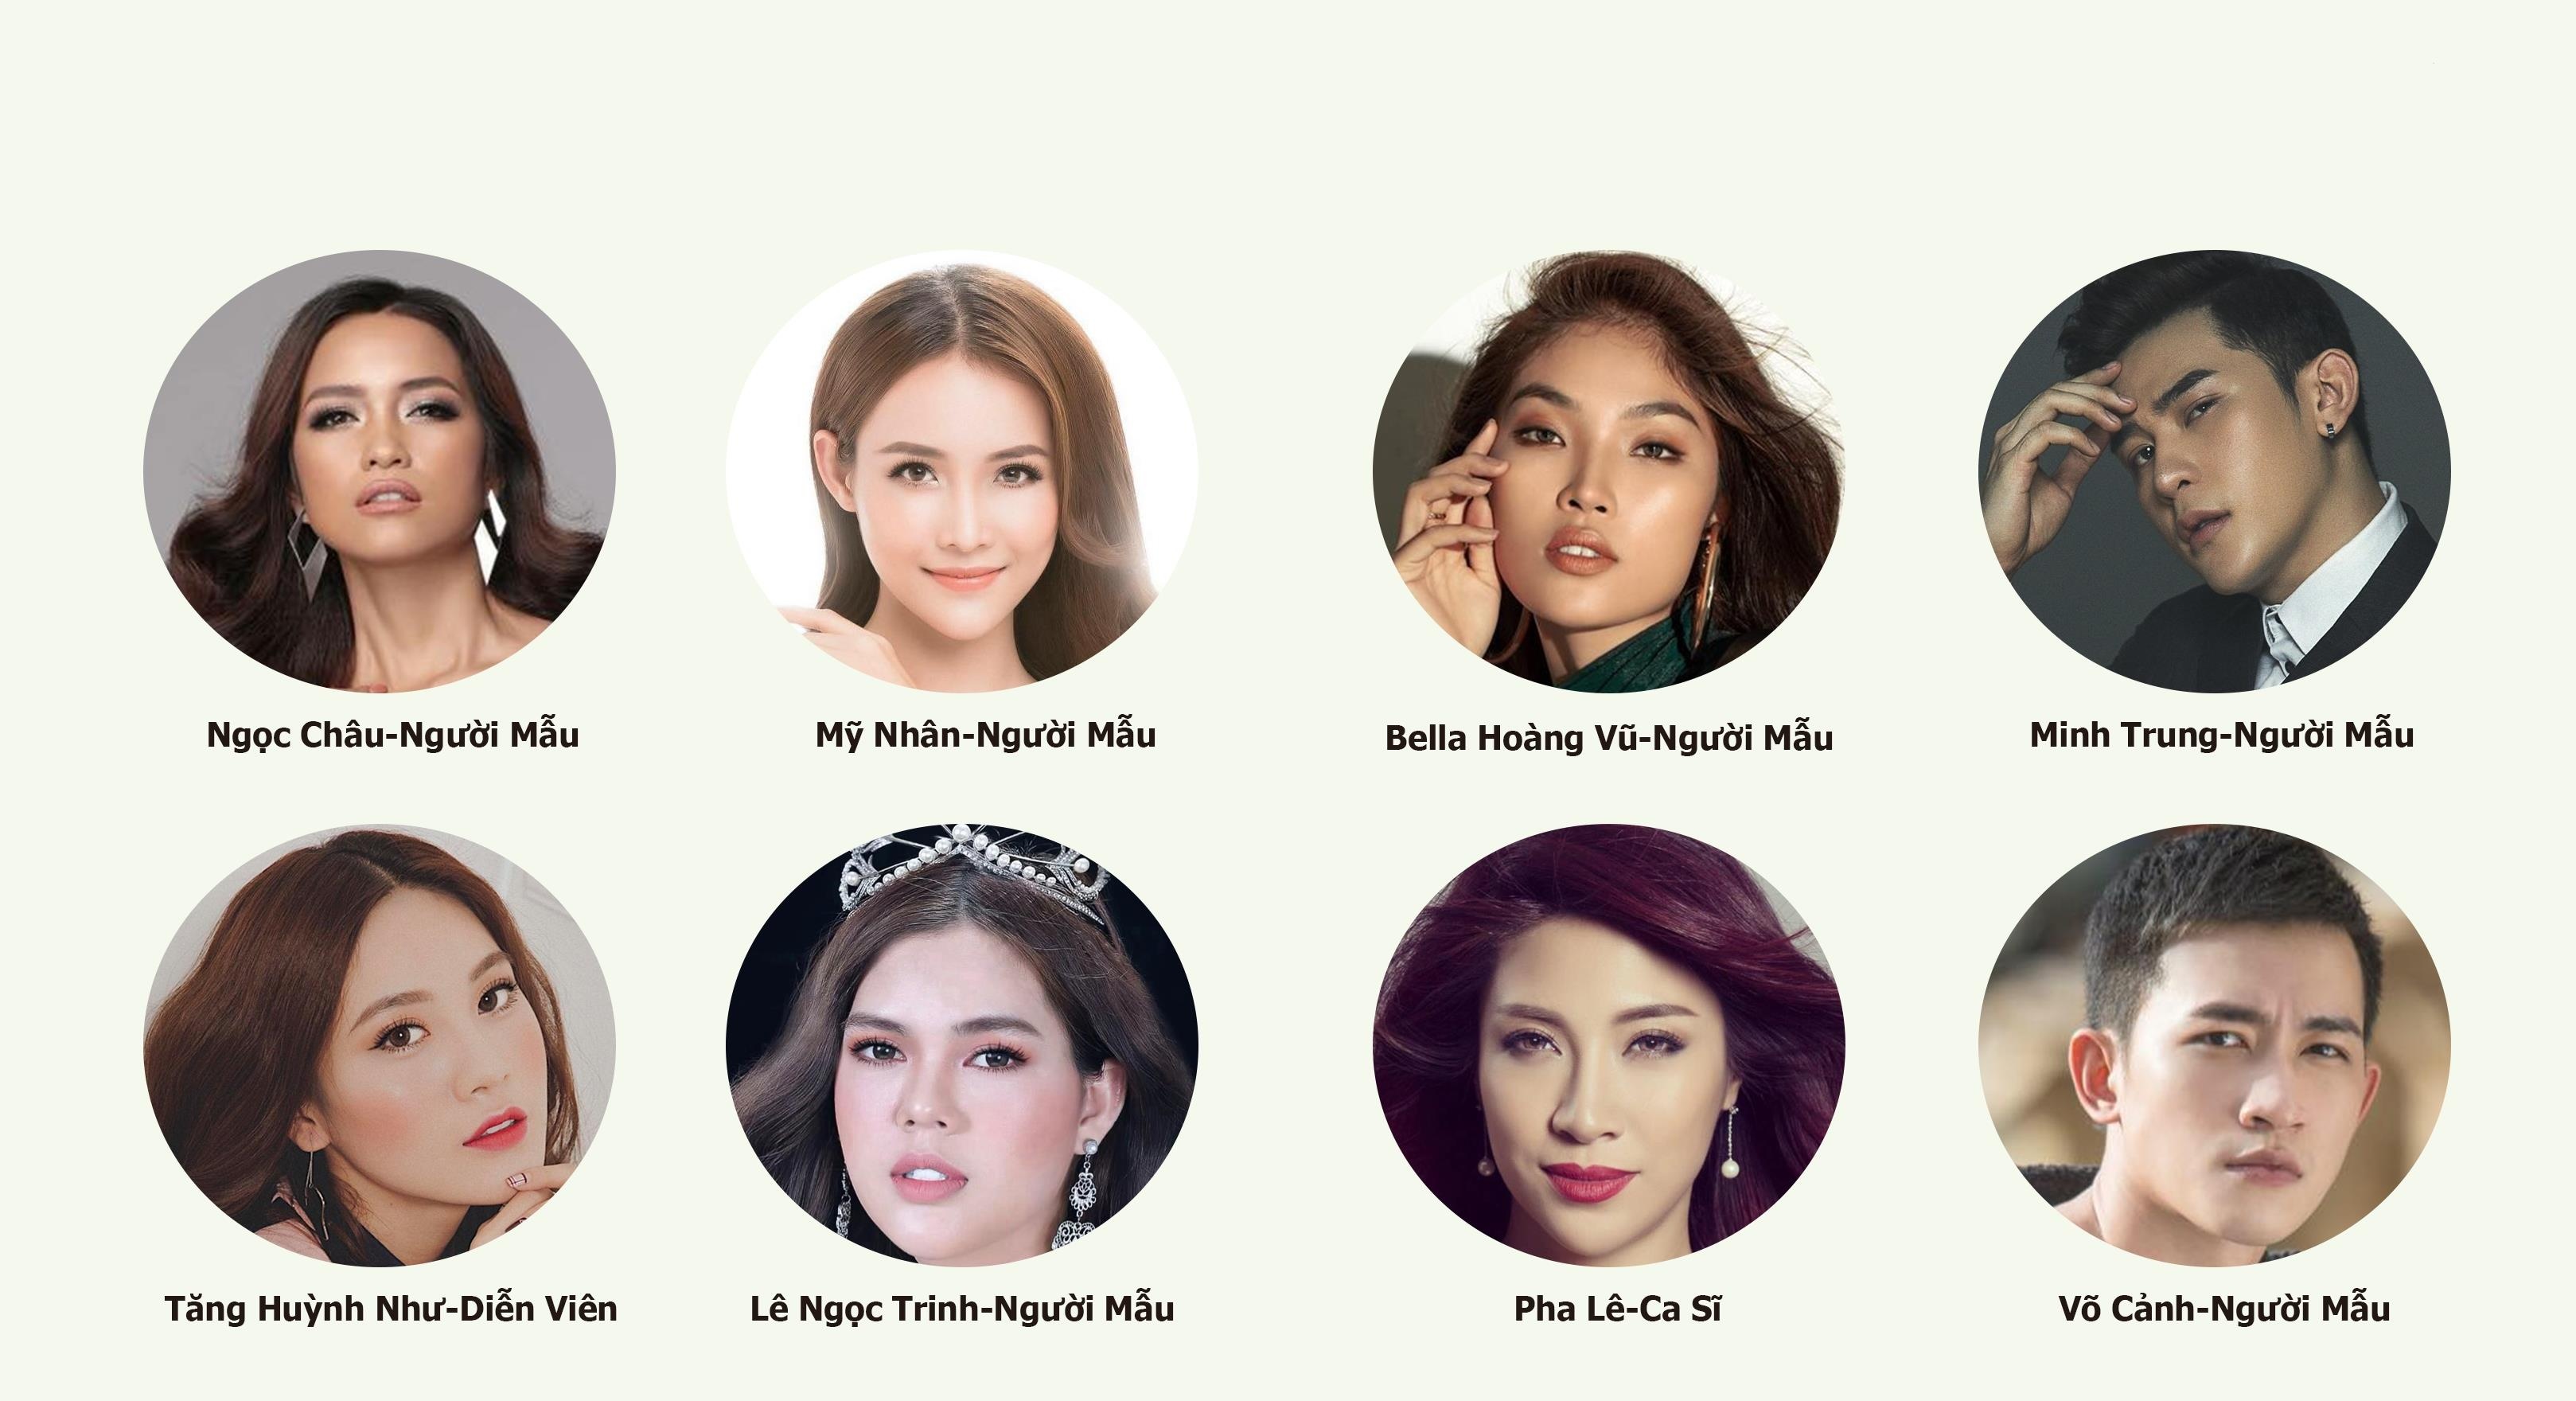Viewport: 2576px width, 1401px height.
Task: Click the 'Tăng Huỳnh Như-Diễn Viên' caption
Action: coord(391,1309)
